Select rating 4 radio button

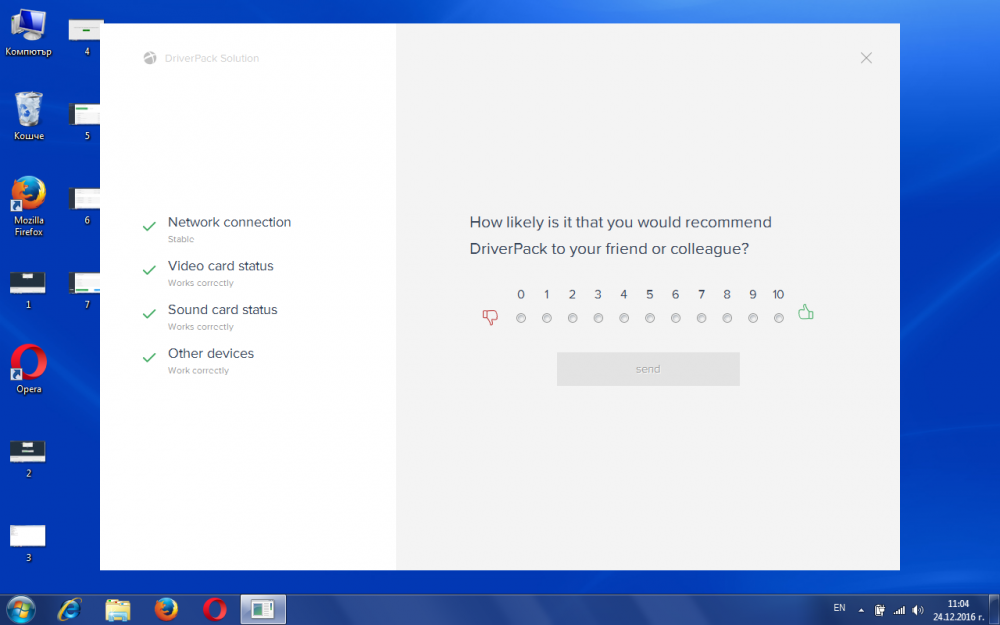[624, 318]
